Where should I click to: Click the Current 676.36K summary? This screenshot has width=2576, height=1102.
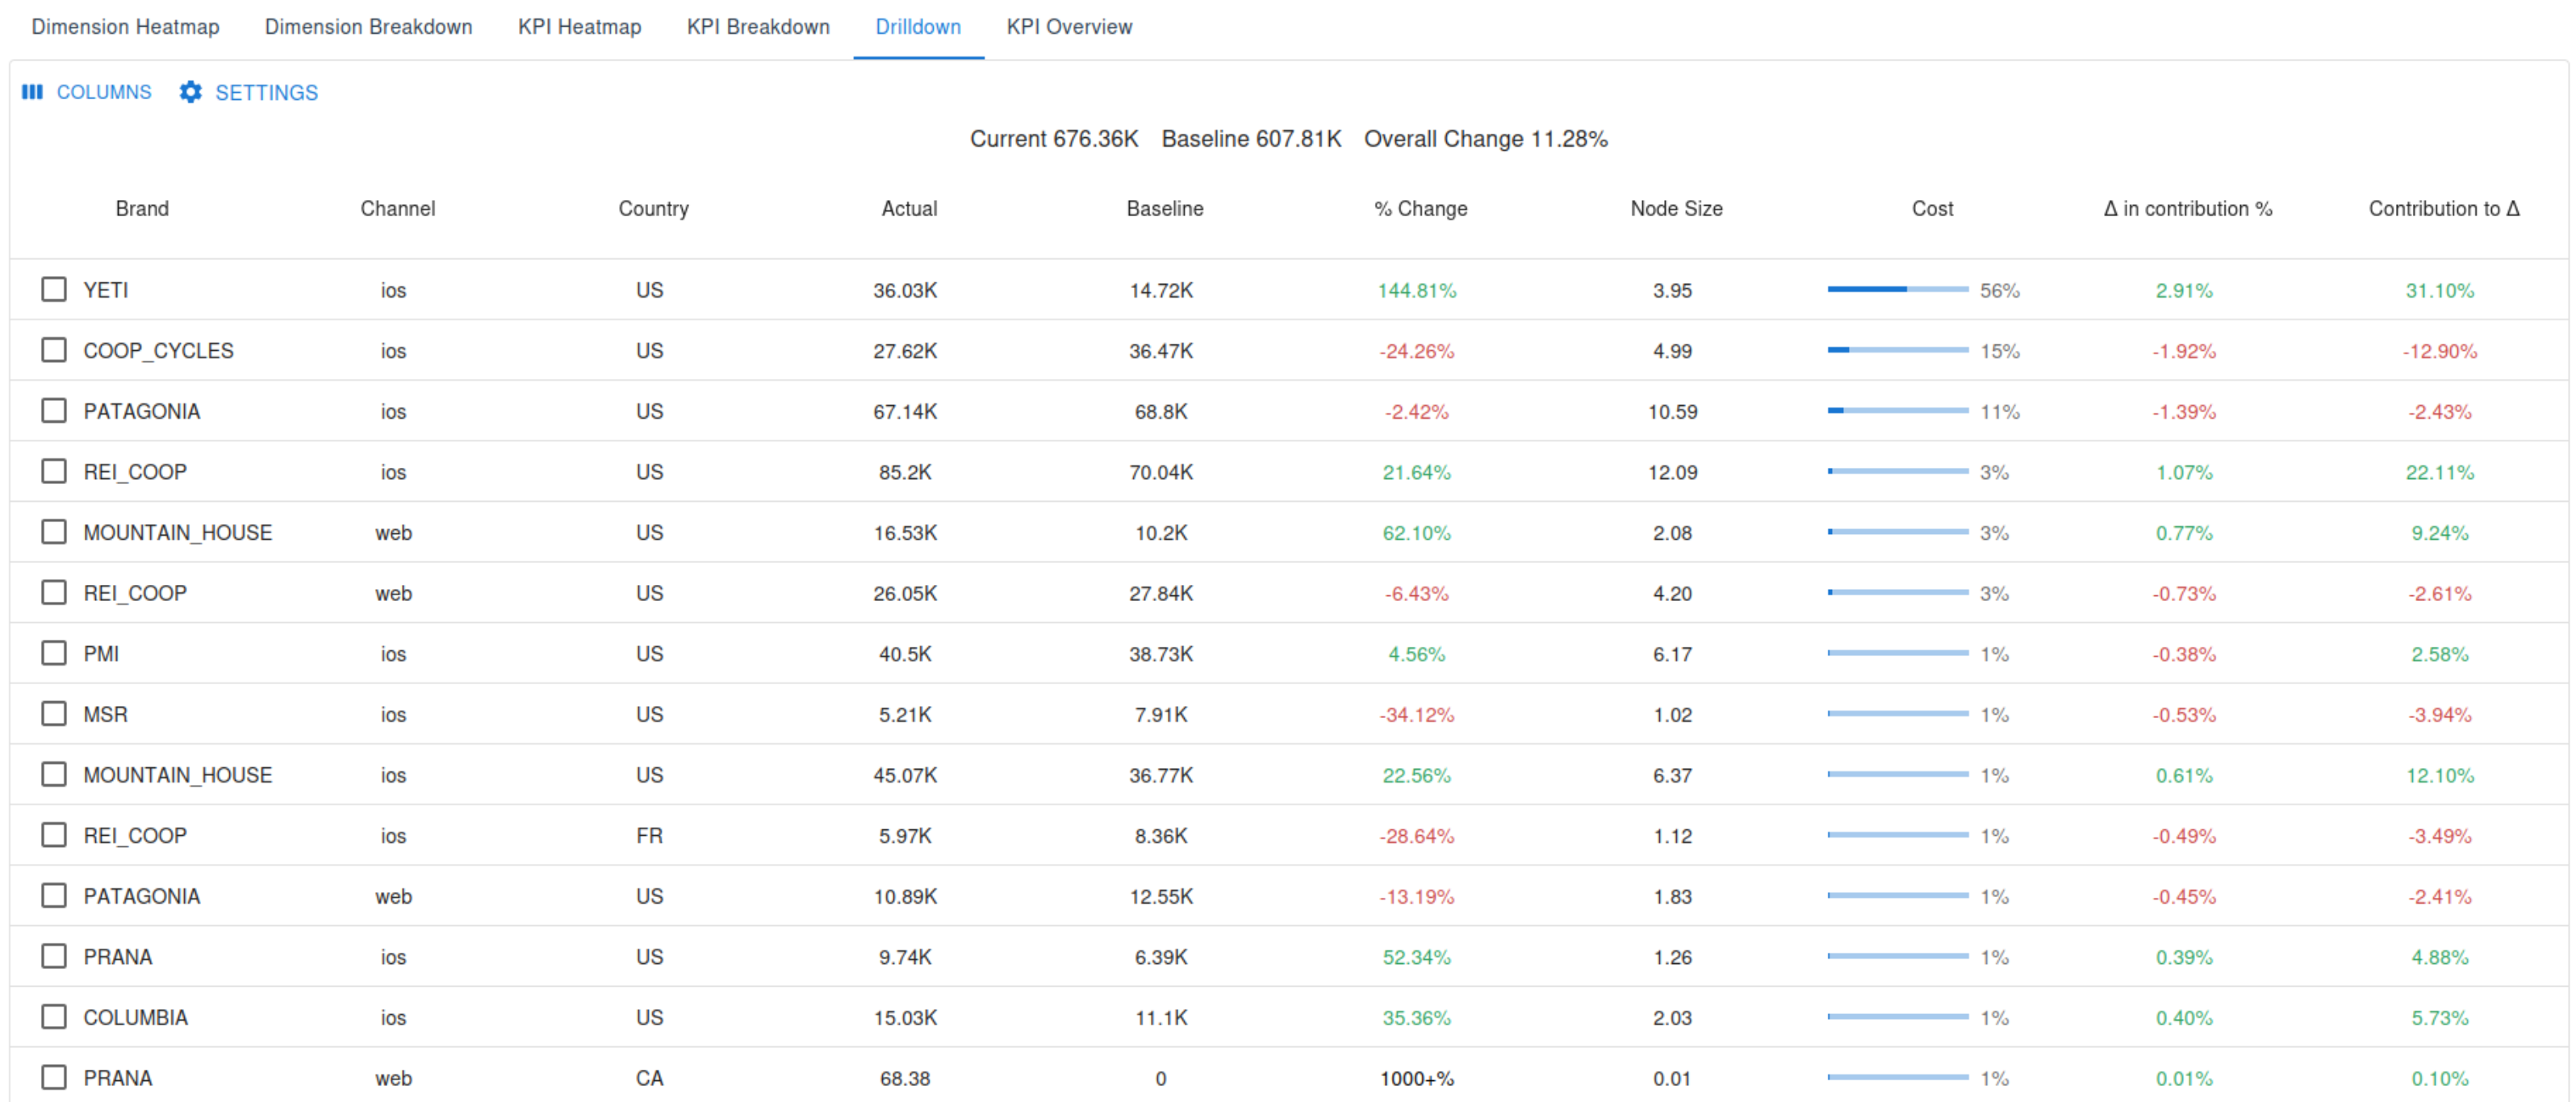click(1054, 139)
